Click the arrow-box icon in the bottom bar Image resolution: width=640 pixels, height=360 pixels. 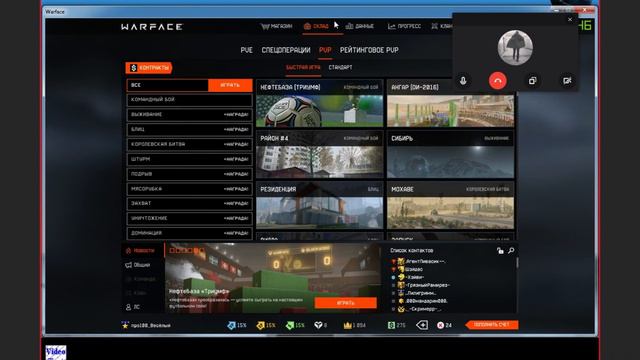click(422, 325)
